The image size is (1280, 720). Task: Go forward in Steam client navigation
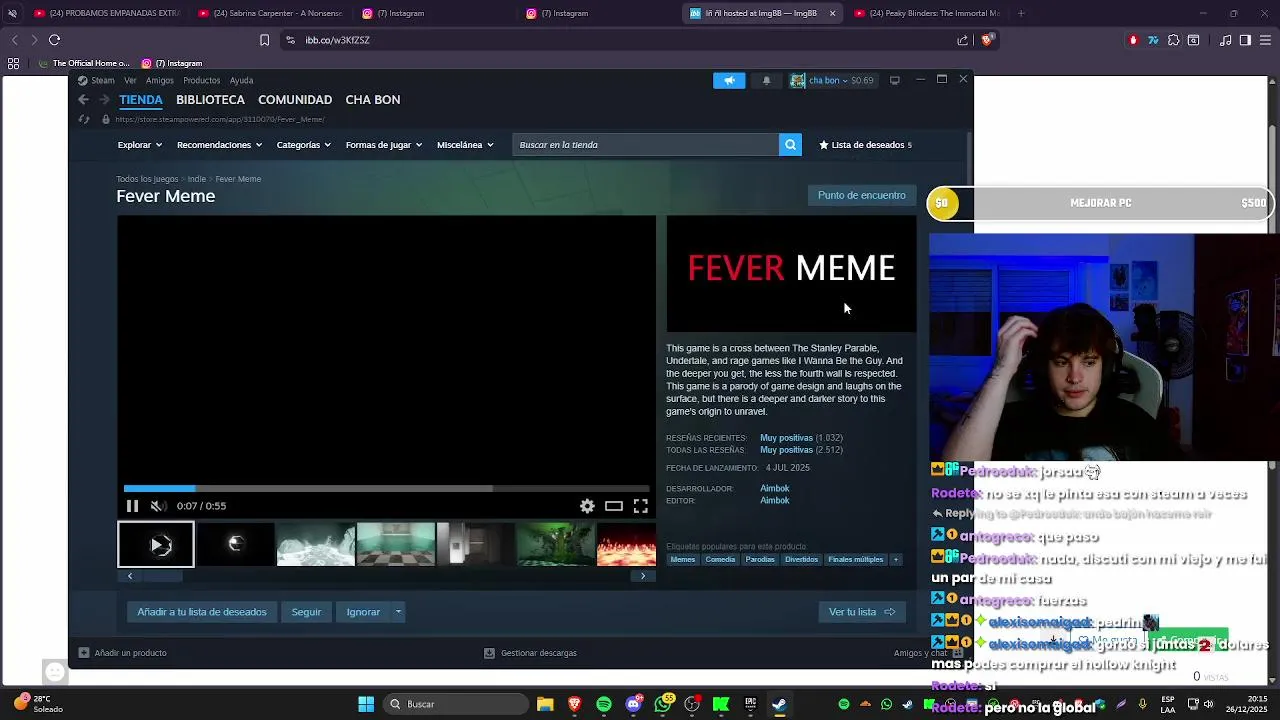click(103, 100)
